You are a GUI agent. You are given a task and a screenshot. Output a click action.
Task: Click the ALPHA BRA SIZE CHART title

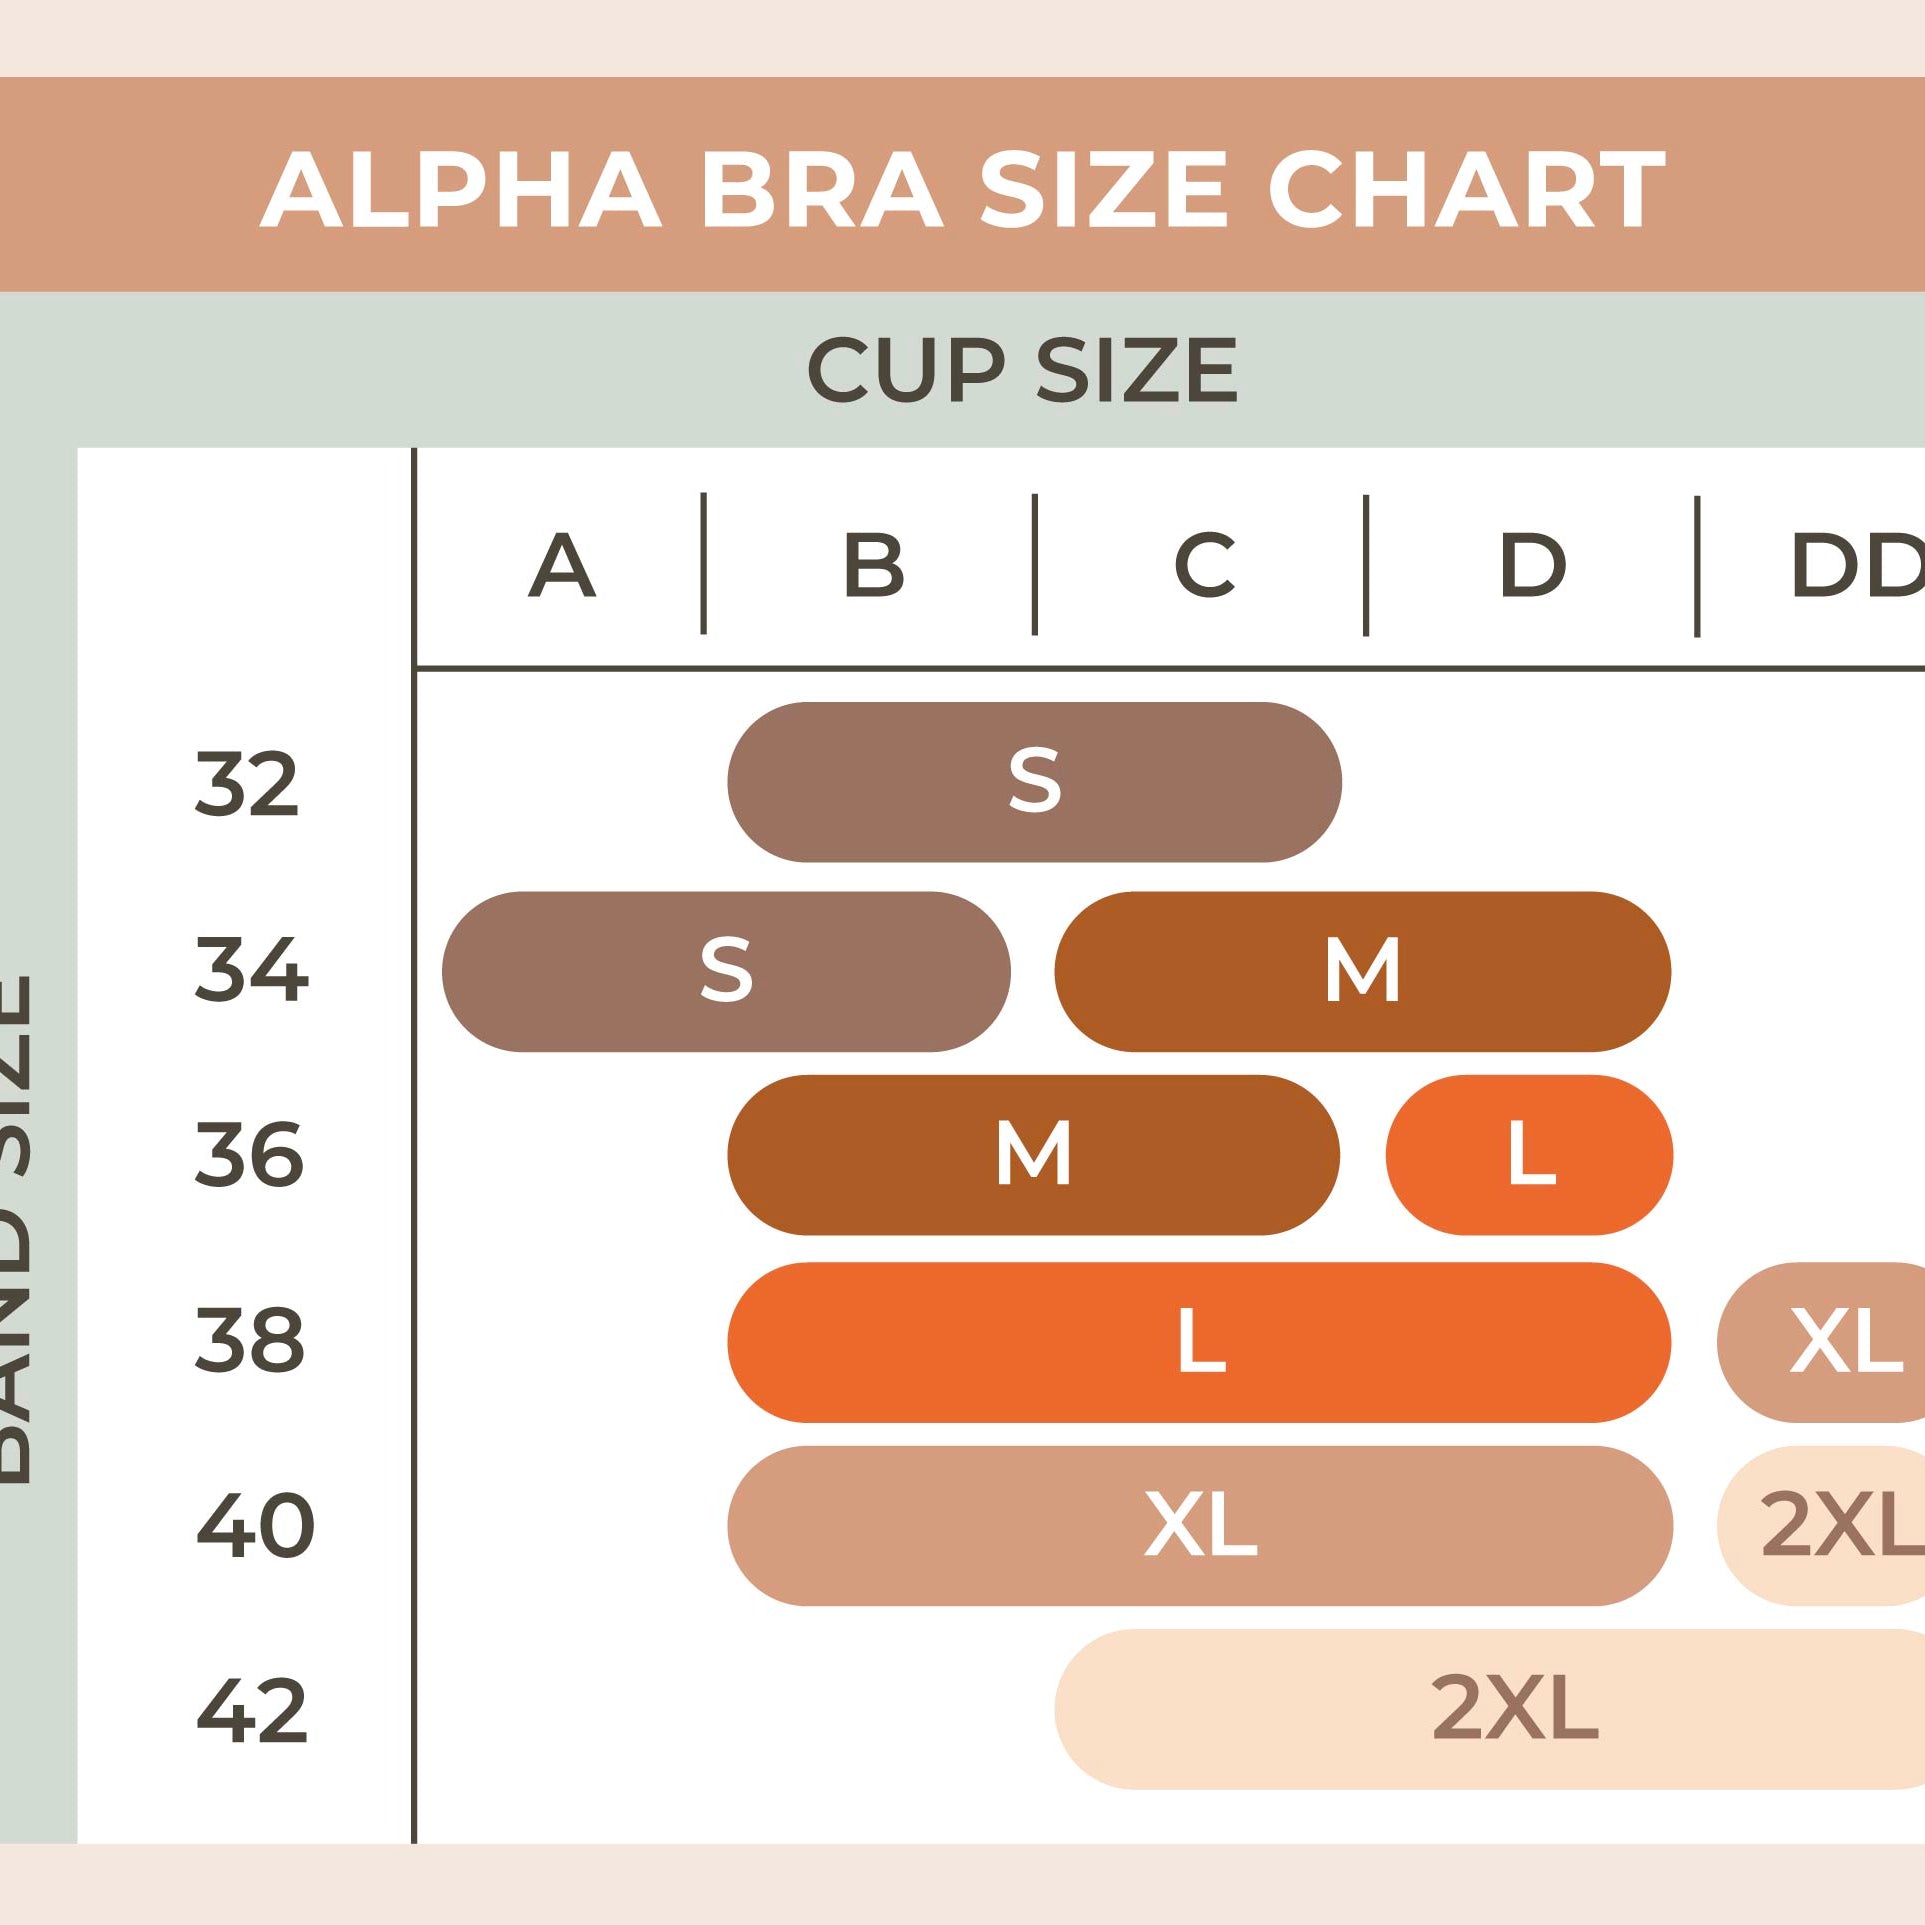click(962, 189)
